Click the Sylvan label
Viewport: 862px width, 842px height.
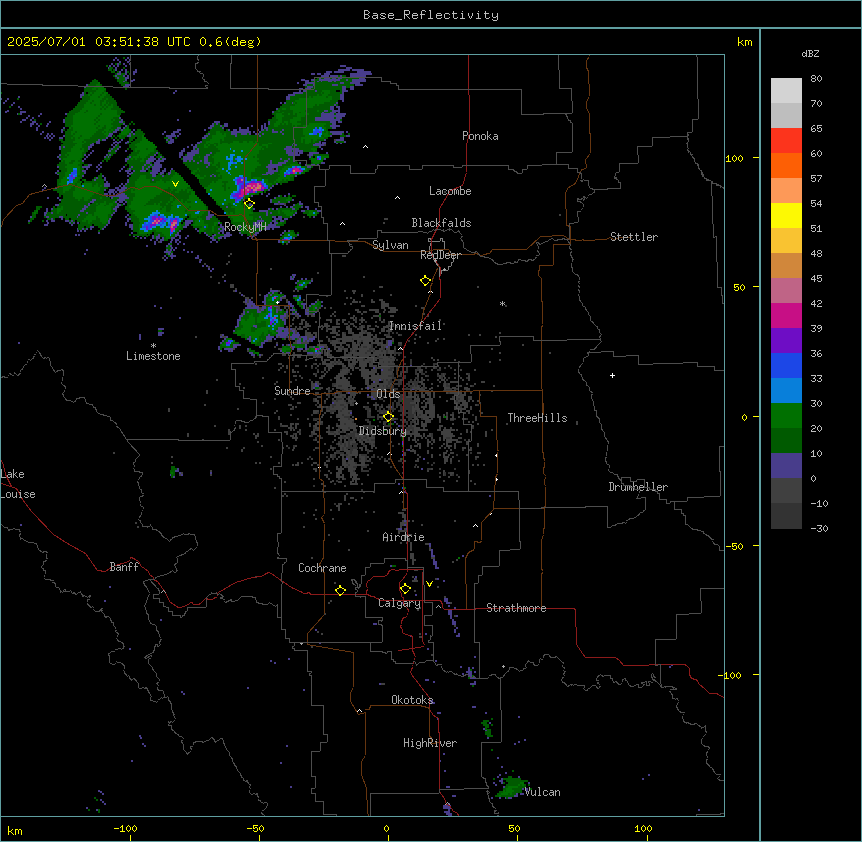(390, 245)
